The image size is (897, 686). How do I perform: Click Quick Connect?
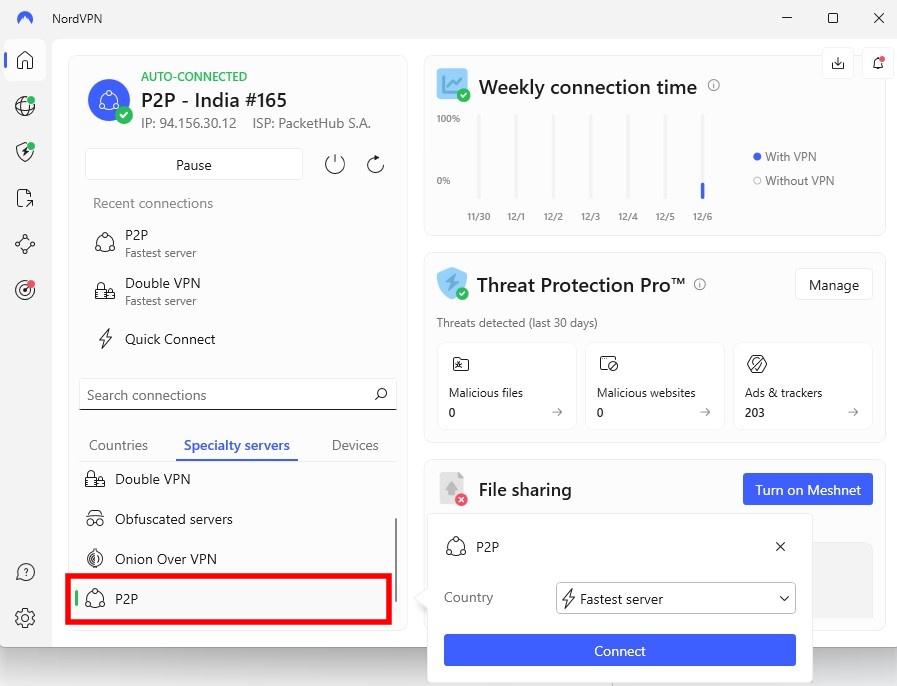237,339
